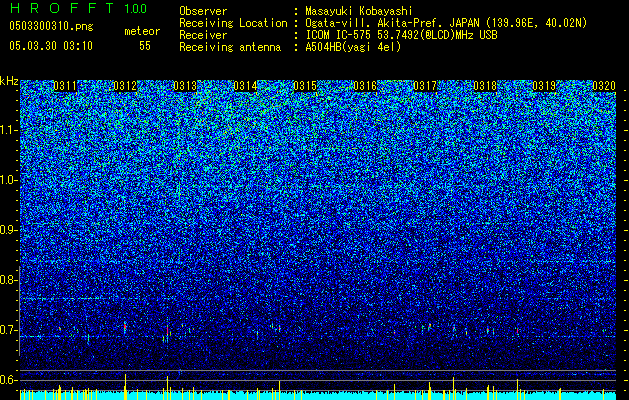
Task: Click the 0318 time marker
Action: [485, 86]
